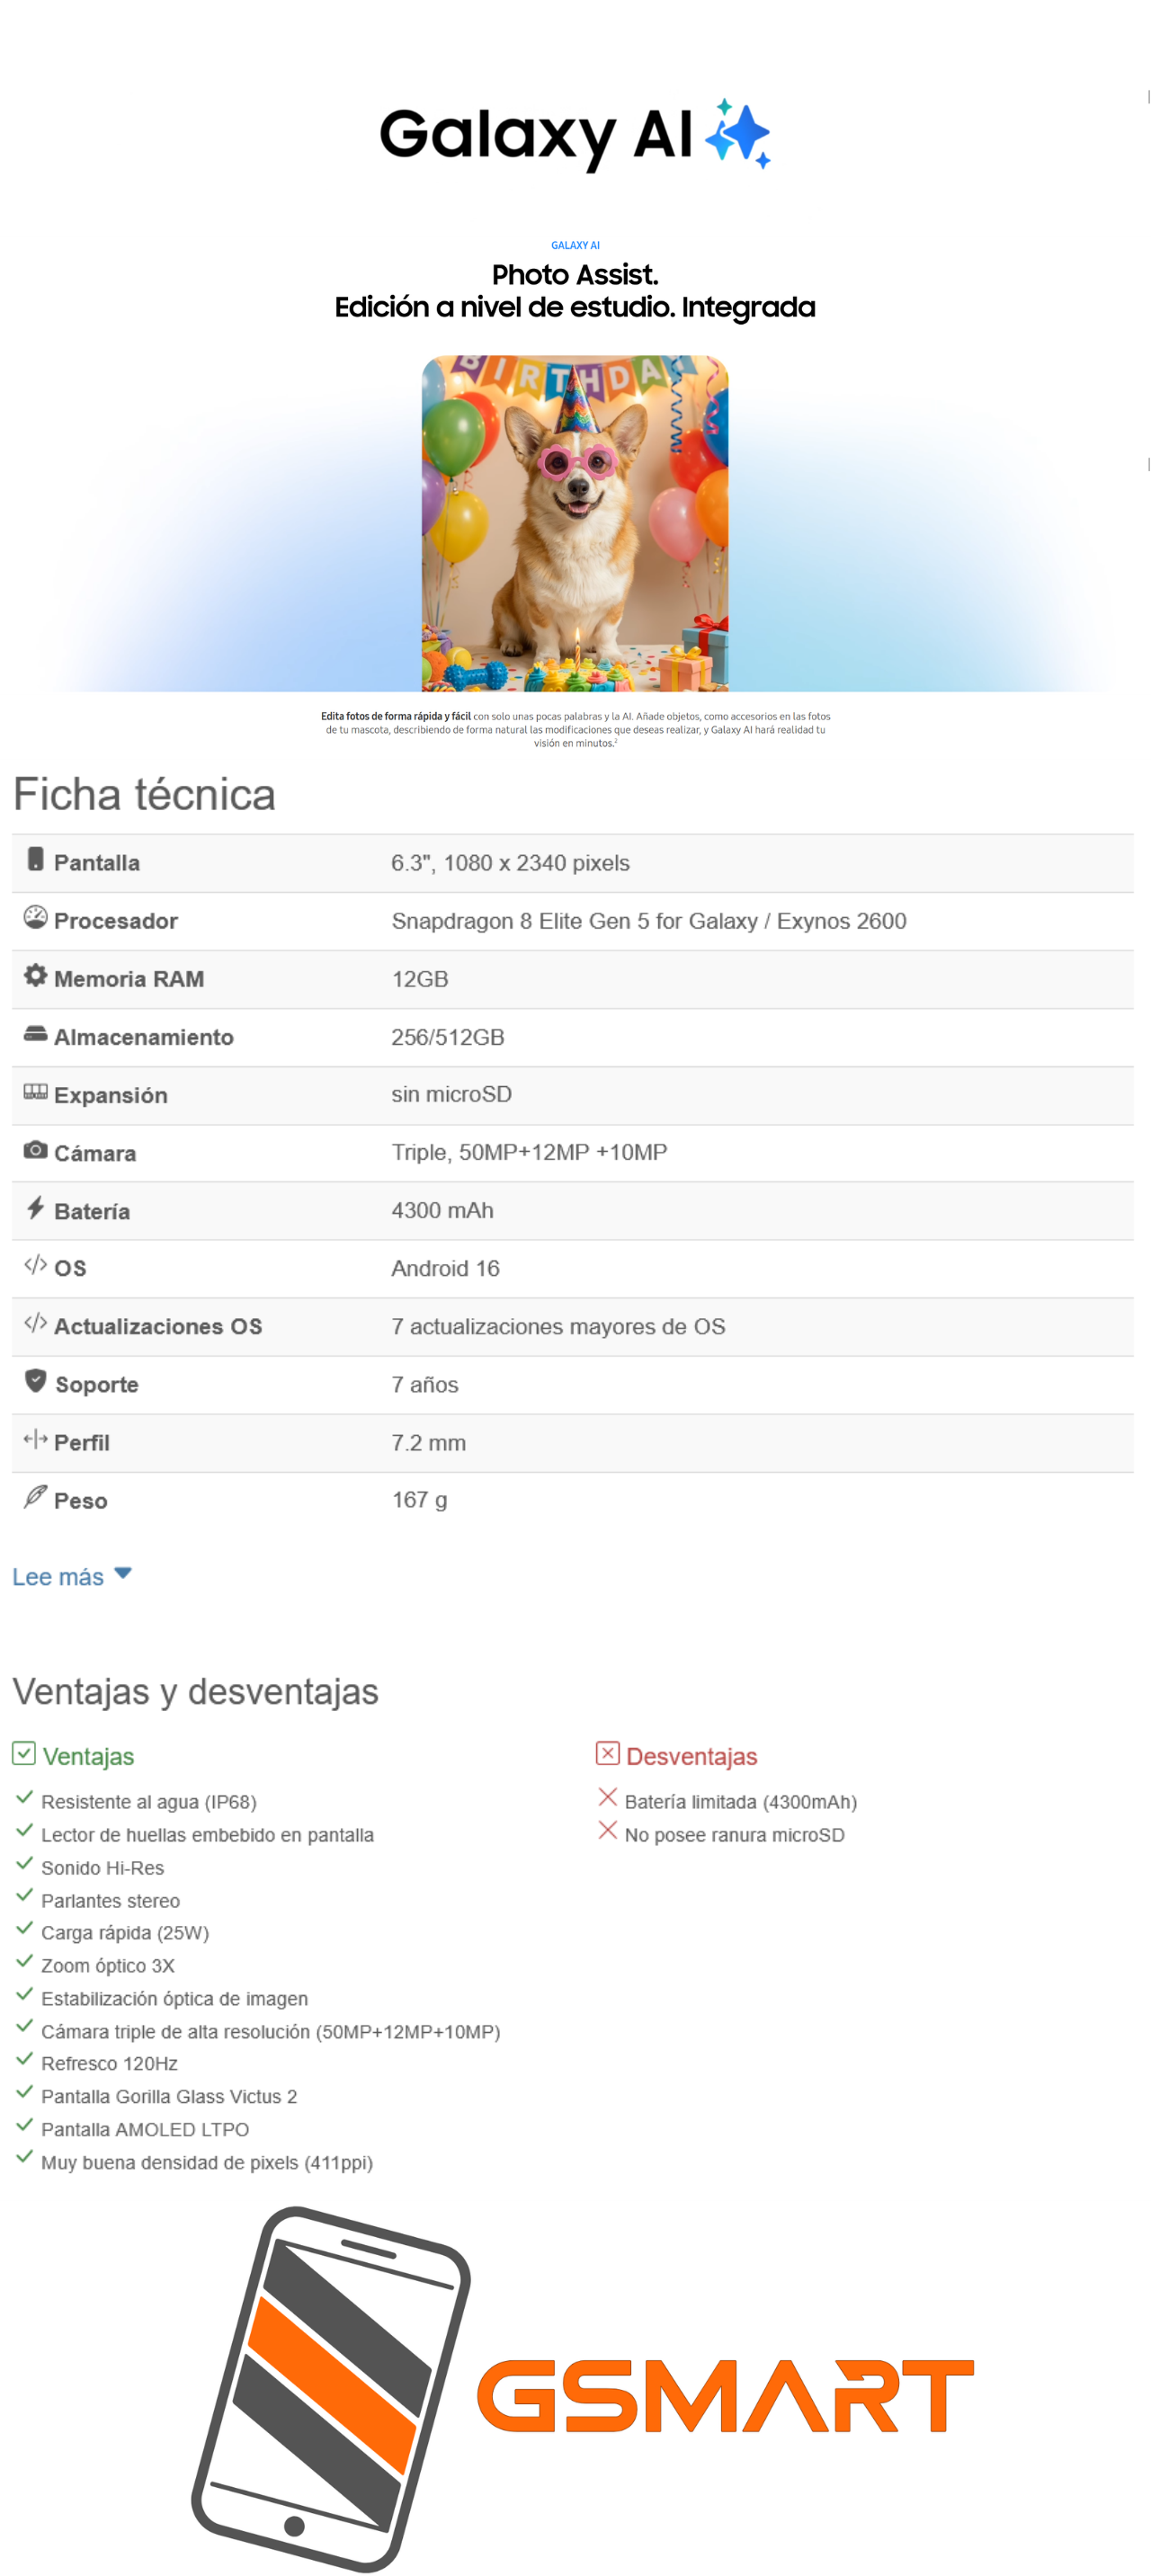1151x2576 pixels.
Task: Click the Pantalla screen icon
Action: coord(35,859)
